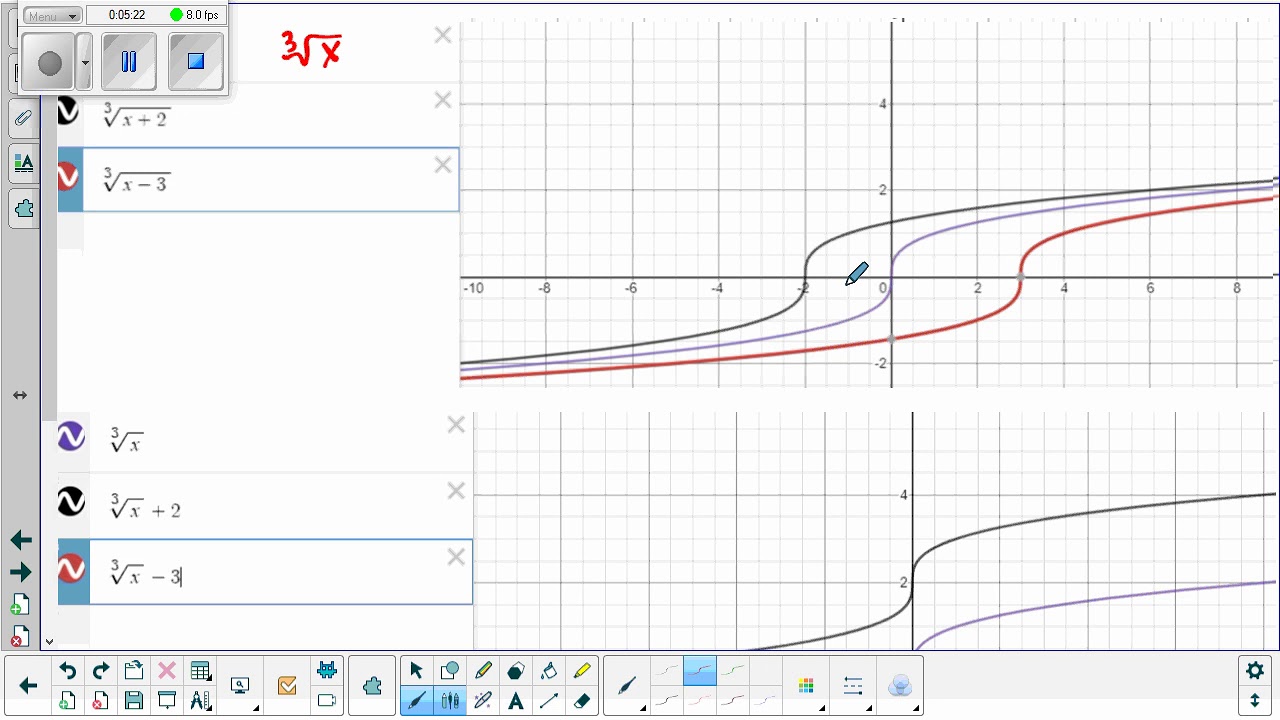Click into the ∛x − 3 expression field
The height and width of the screenshot is (720, 1280).
point(280,571)
